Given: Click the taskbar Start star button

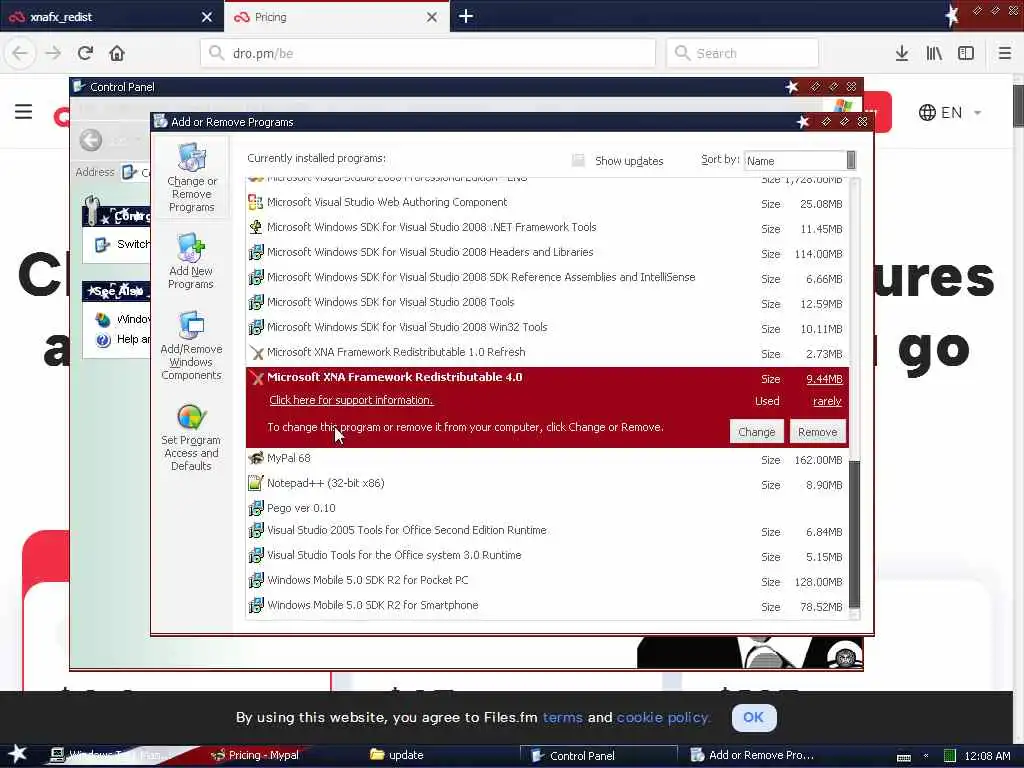Looking at the screenshot, I should point(17,754).
